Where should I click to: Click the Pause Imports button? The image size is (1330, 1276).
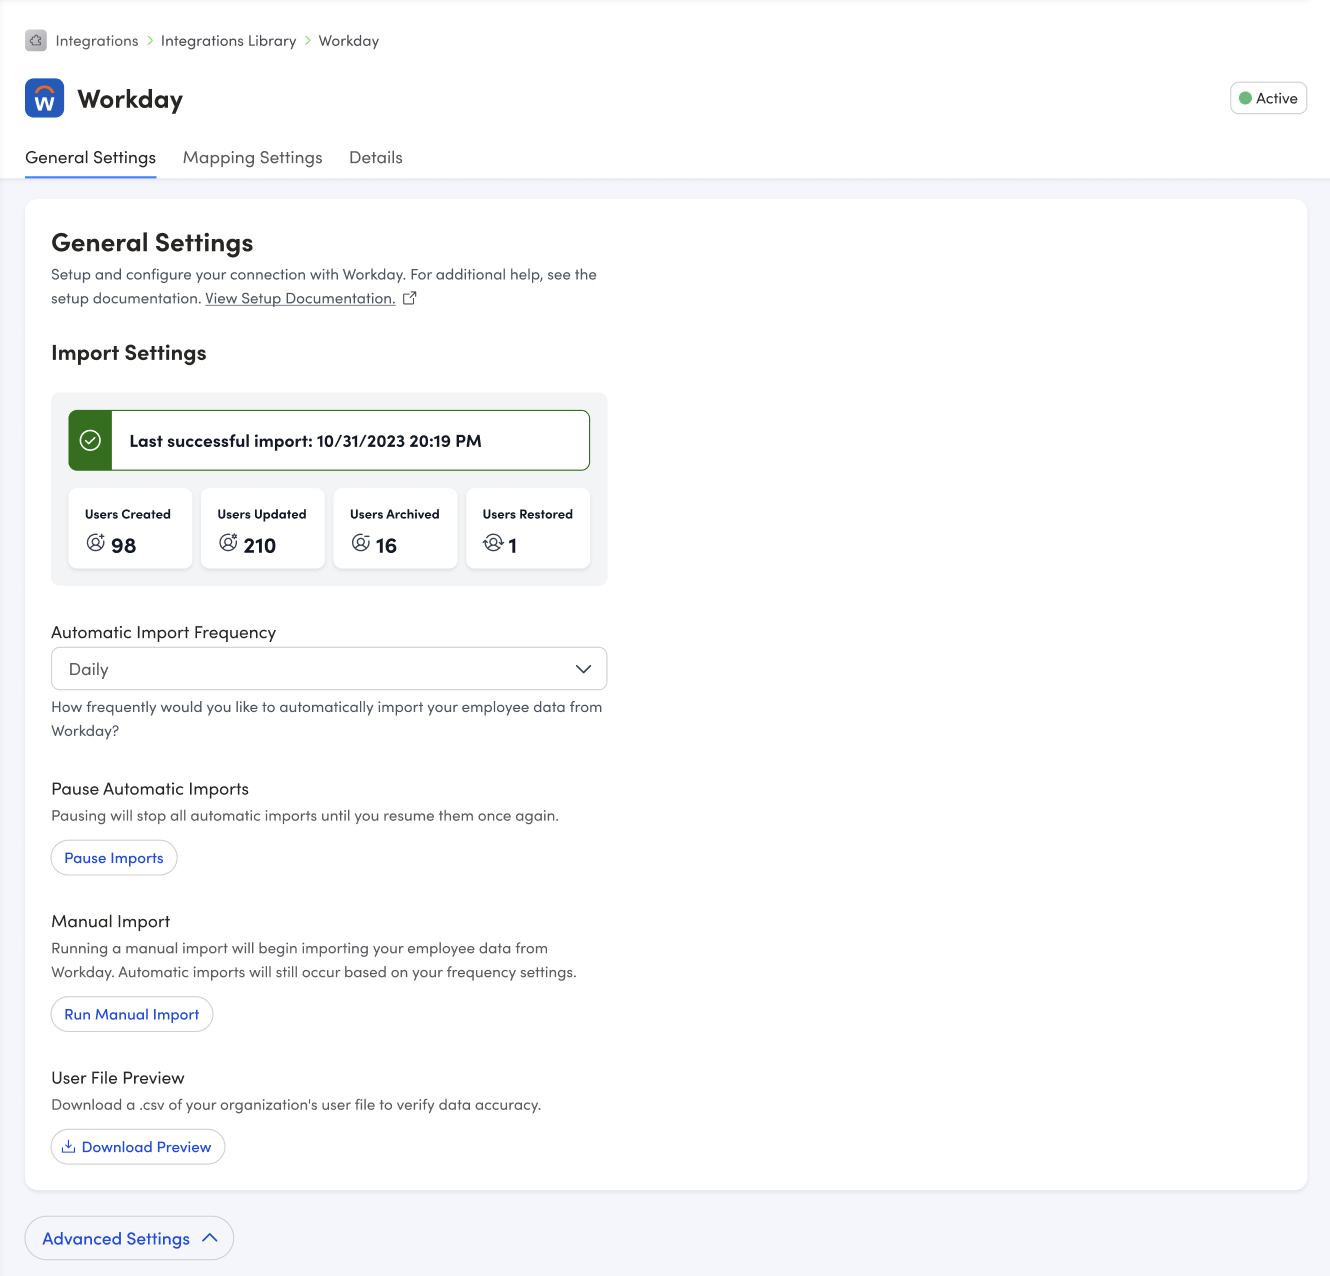click(114, 858)
